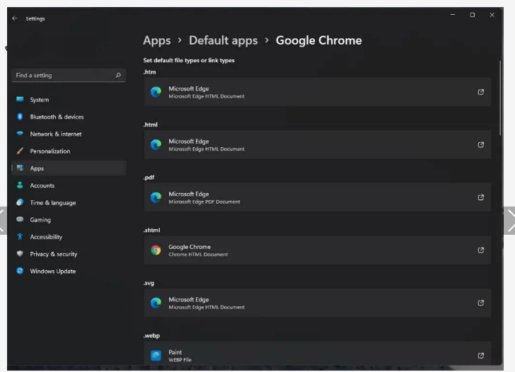Click the Network & internet wifi icon

(x=20, y=134)
